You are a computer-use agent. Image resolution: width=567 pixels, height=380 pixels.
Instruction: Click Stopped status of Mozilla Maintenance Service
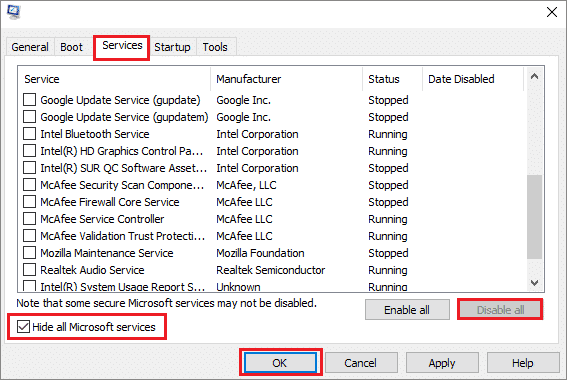pyautogui.click(x=388, y=253)
